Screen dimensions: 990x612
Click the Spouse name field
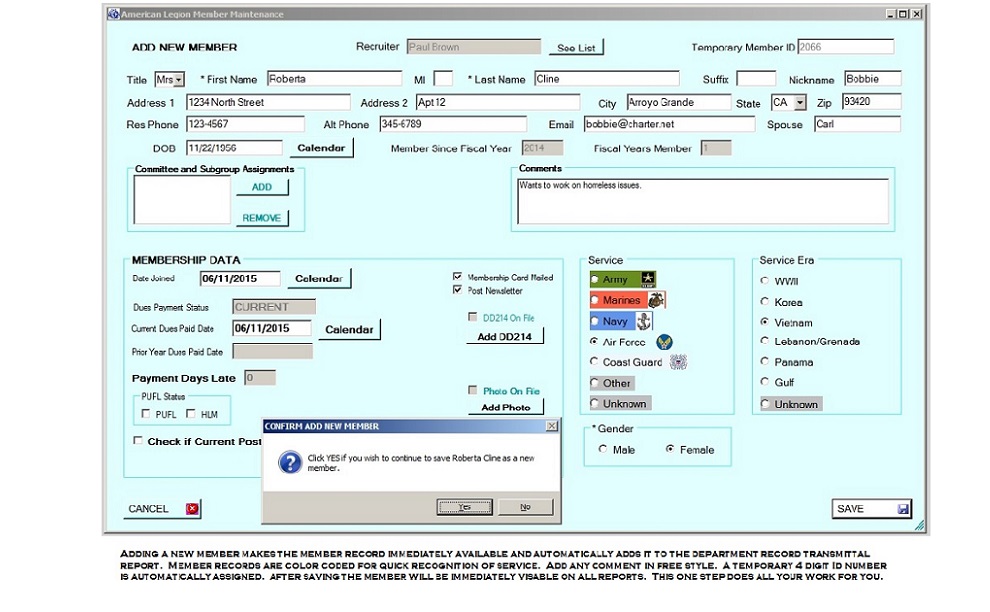click(857, 124)
